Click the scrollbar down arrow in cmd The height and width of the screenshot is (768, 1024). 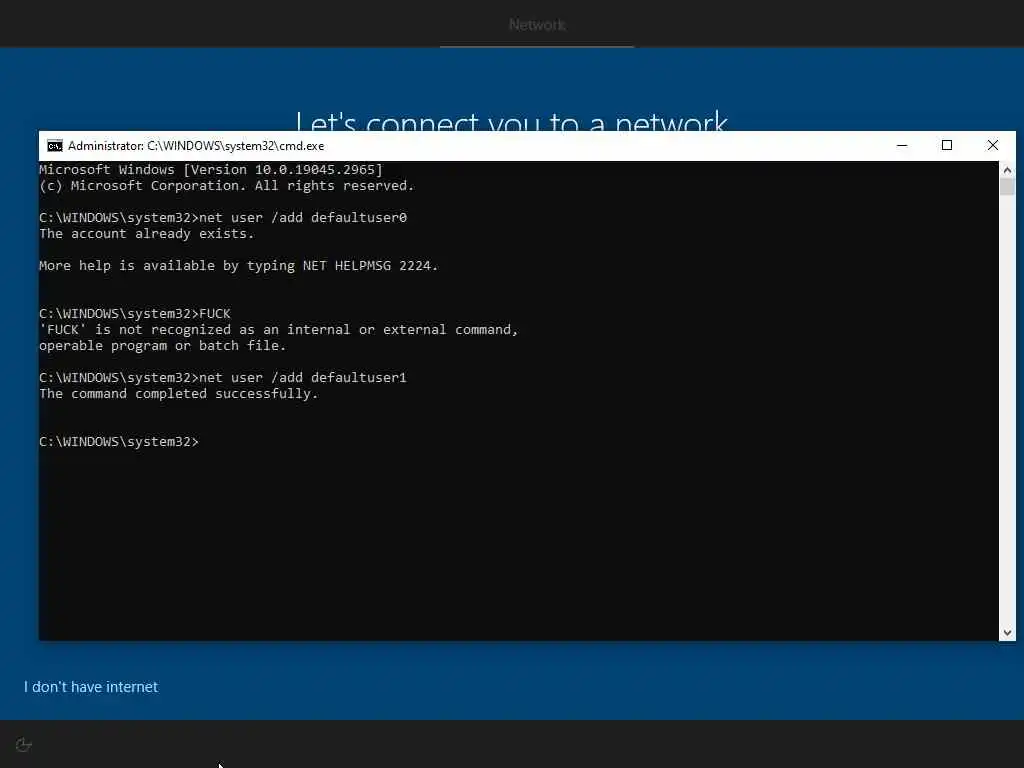click(x=1007, y=632)
